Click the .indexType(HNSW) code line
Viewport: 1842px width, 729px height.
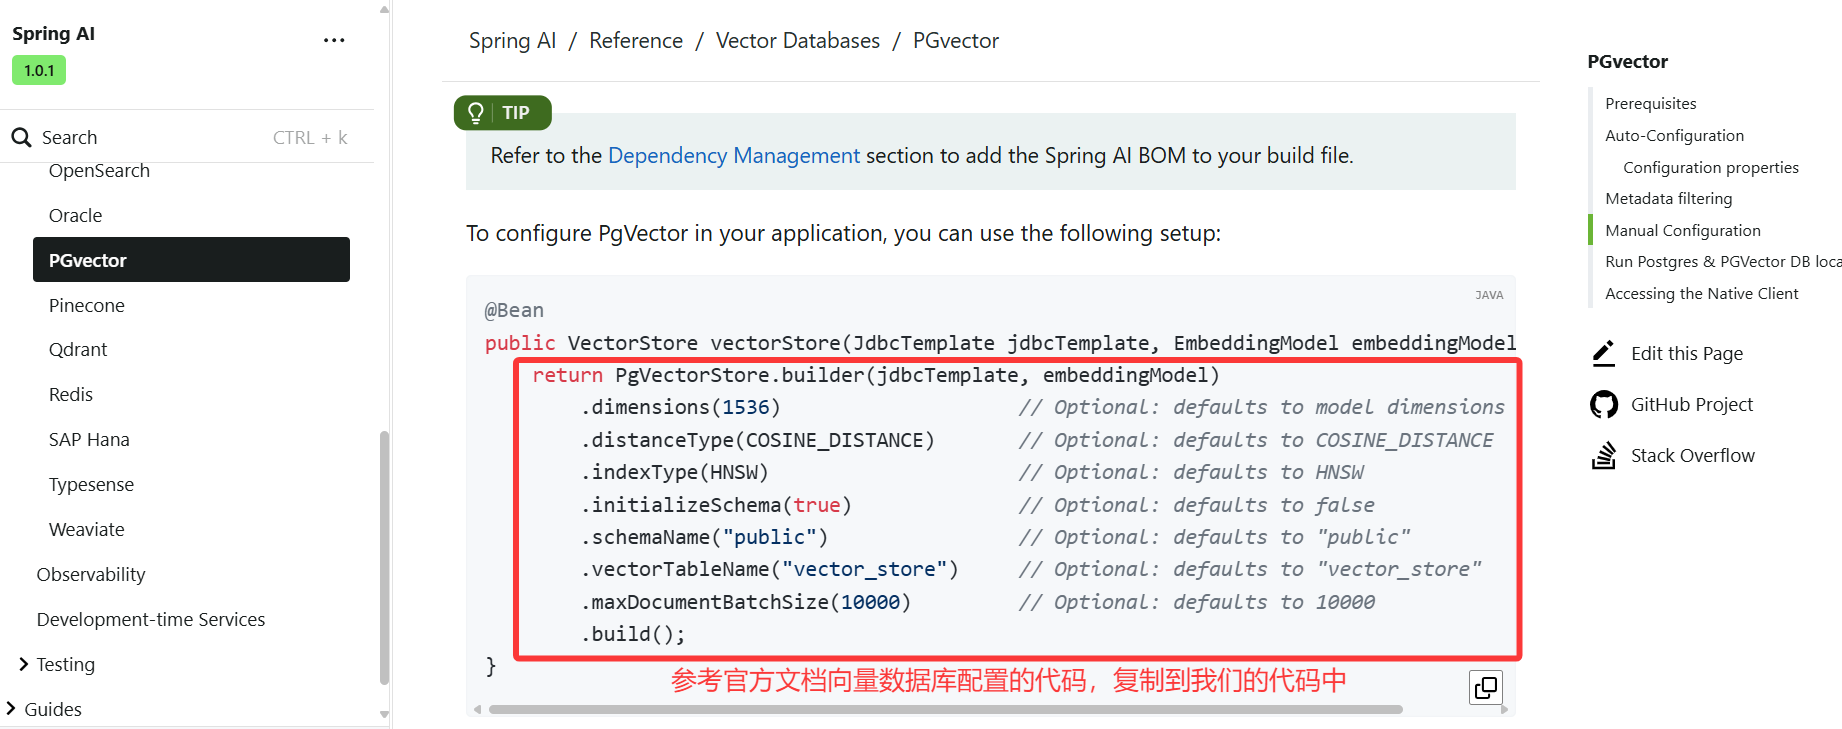click(x=675, y=472)
